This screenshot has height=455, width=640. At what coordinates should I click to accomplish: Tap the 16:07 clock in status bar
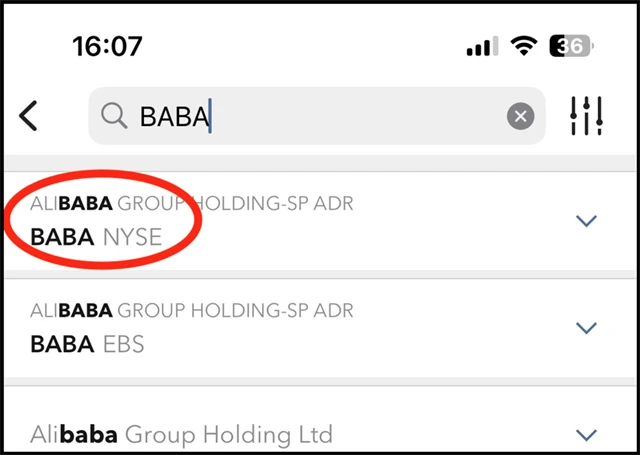(107, 46)
